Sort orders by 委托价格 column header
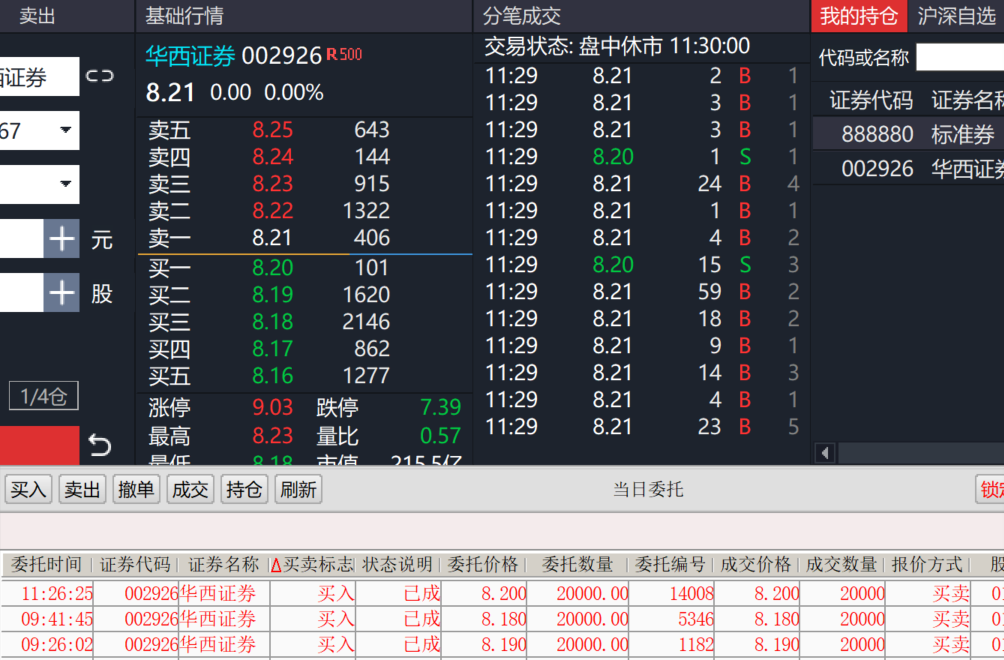The height and width of the screenshot is (660, 1004). (x=483, y=565)
